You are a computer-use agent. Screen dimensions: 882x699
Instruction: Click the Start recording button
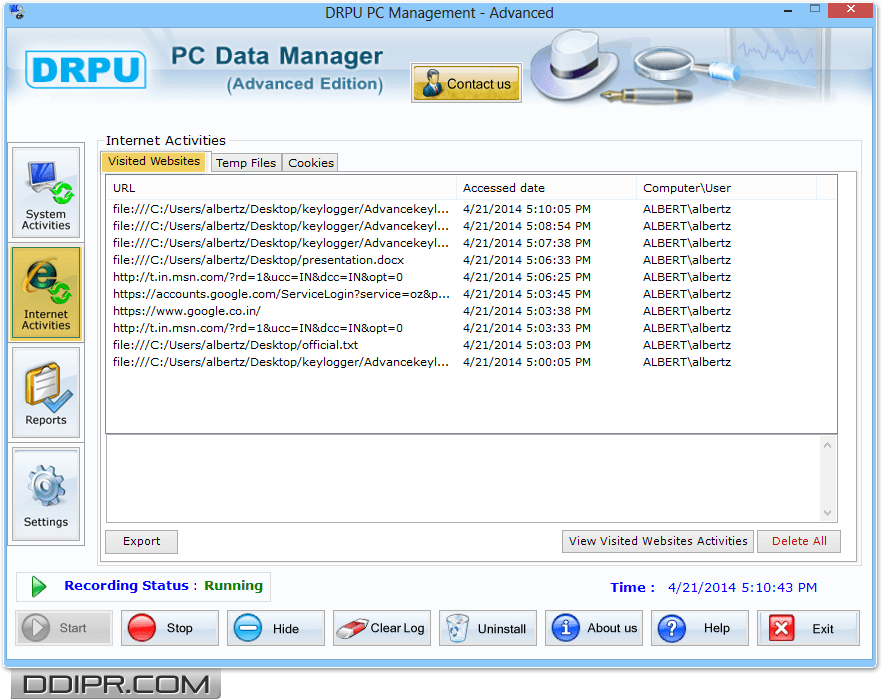(64, 628)
